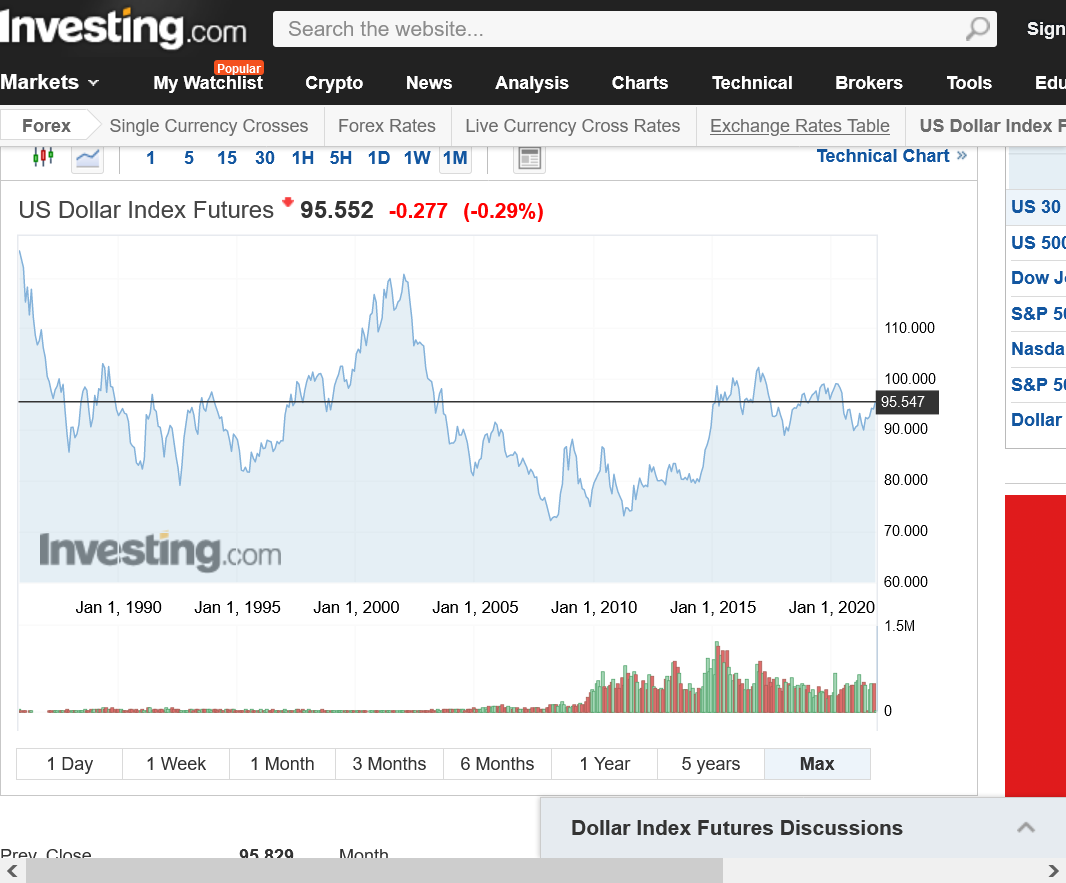Image resolution: width=1066 pixels, height=883 pixels.
Task: Select the 1 Day time range
Action: click(x=69, y=764)
